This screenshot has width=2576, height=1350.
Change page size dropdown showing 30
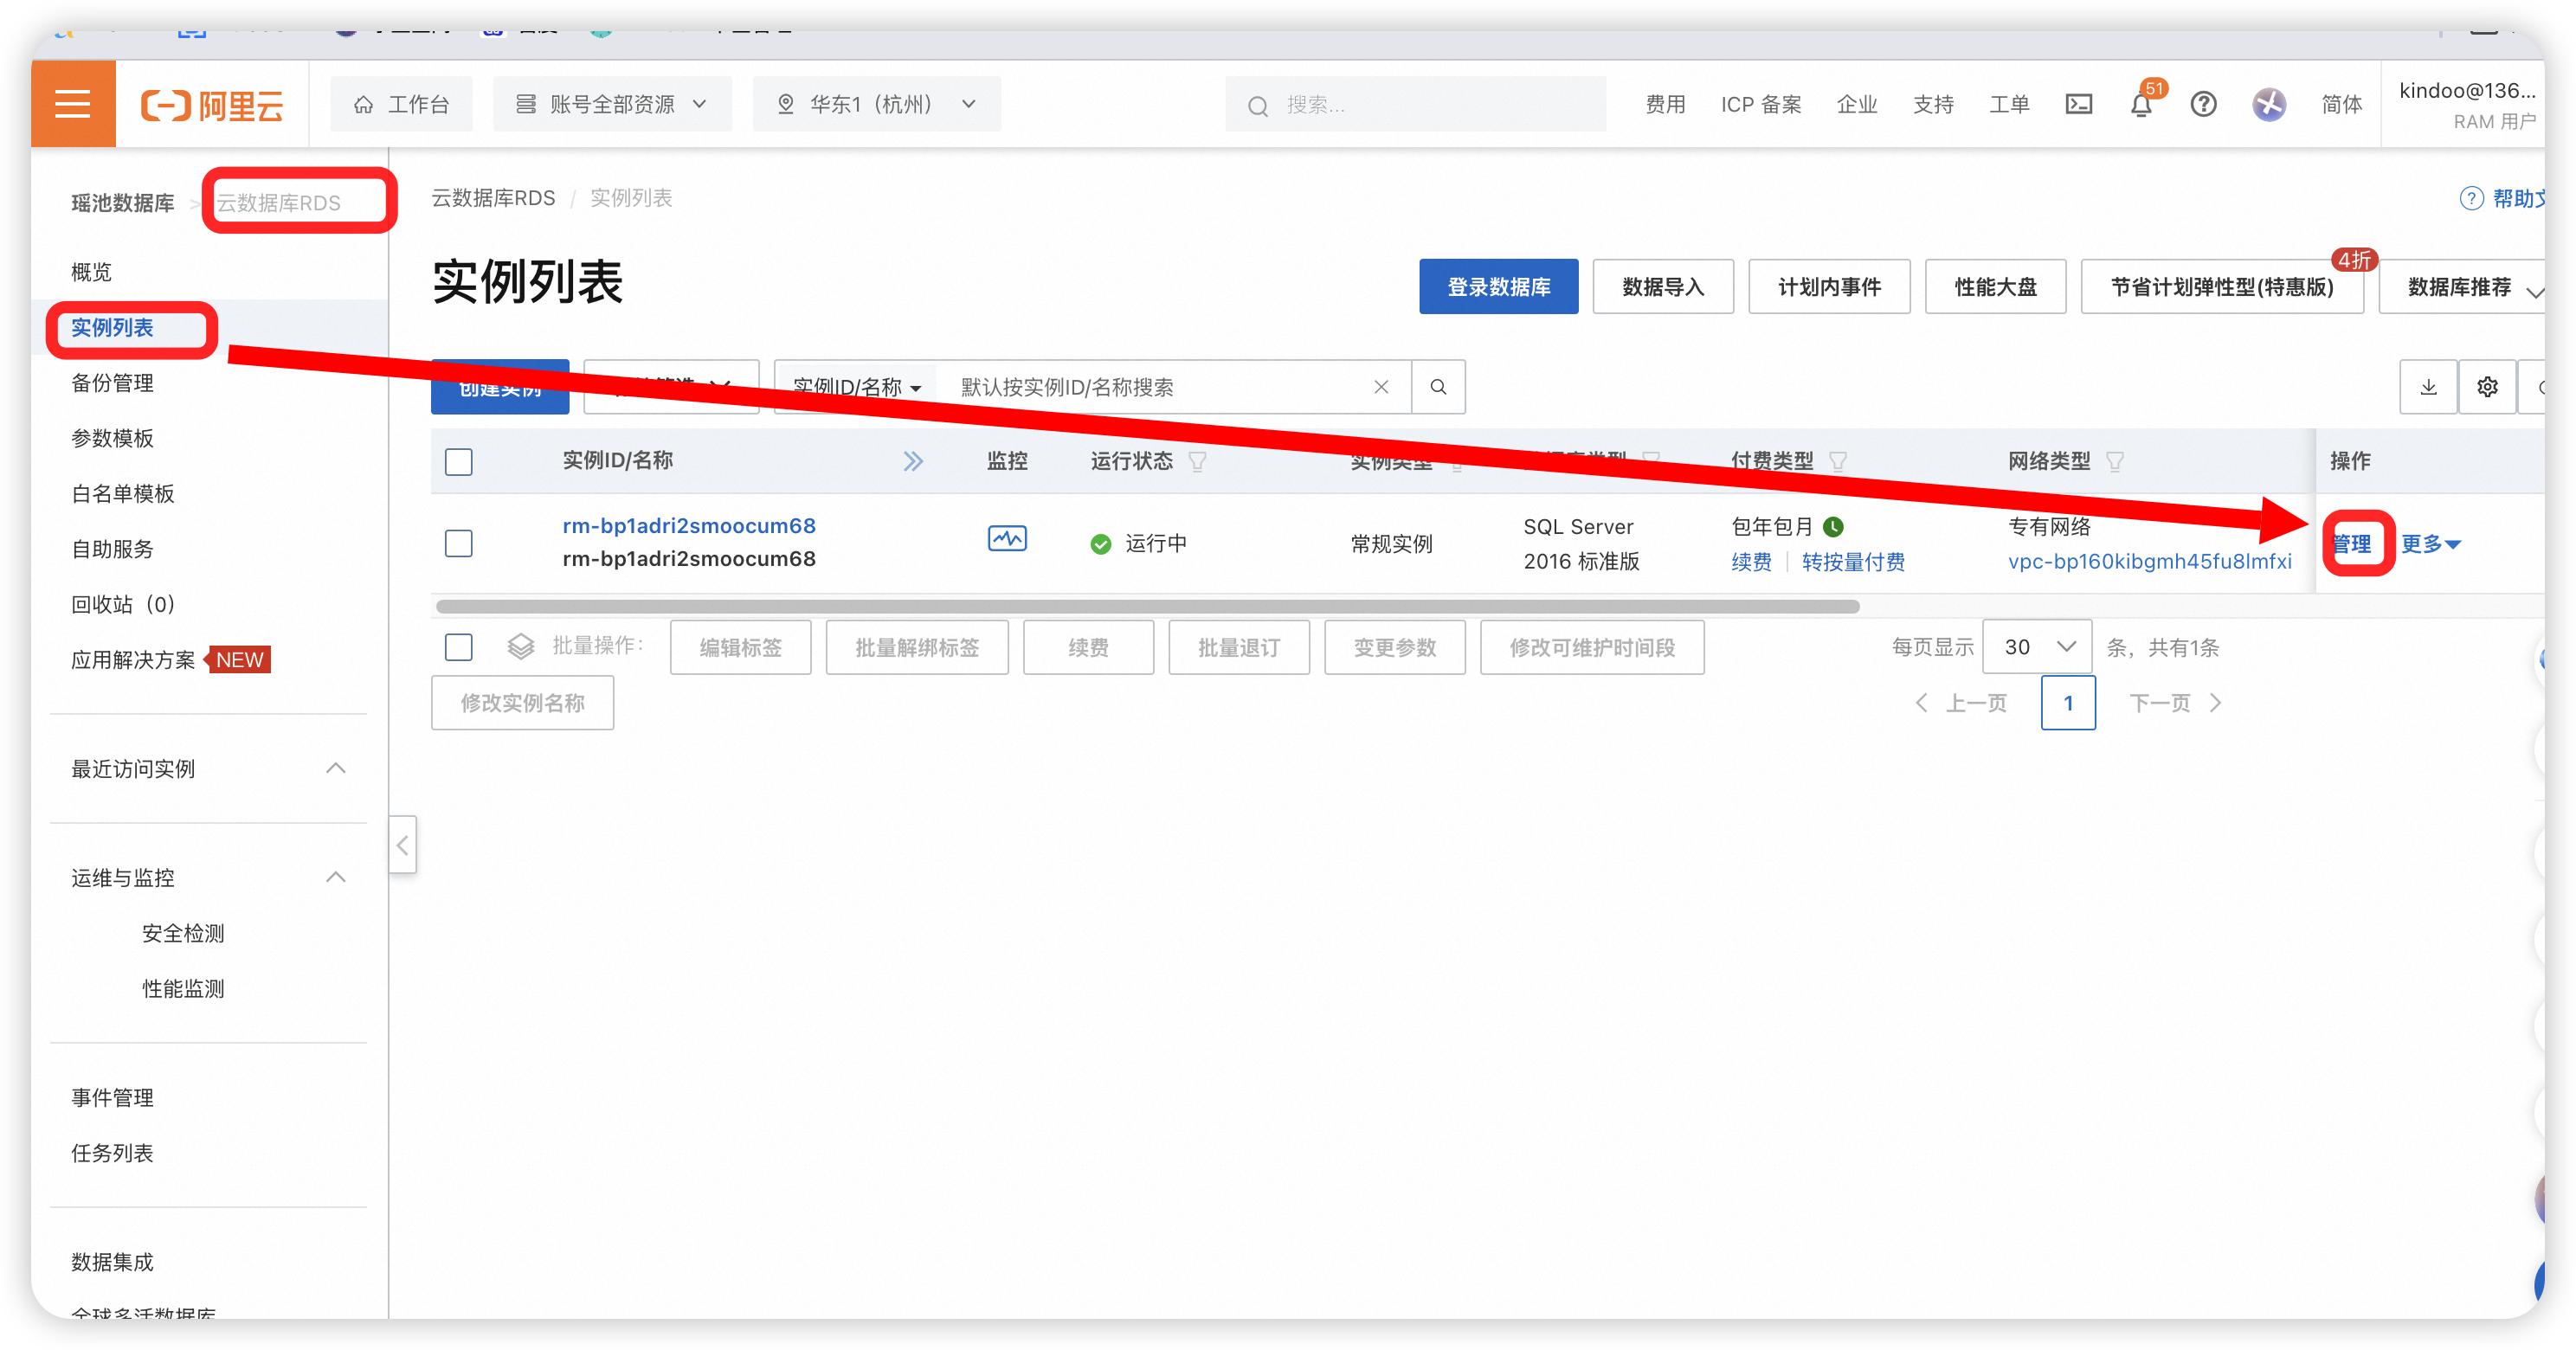[x=2036, y=647]
